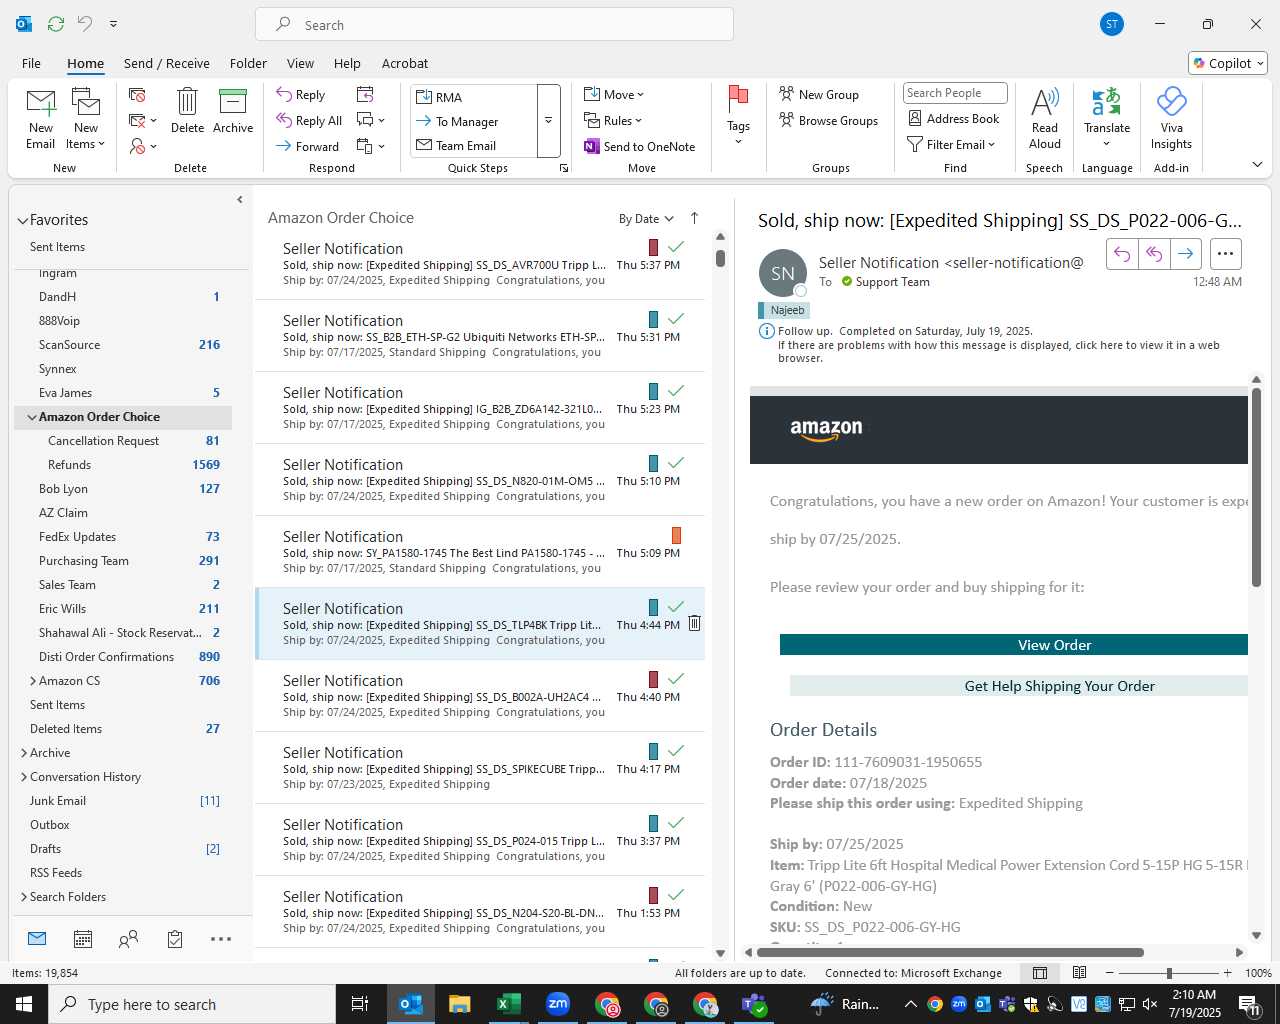The image size is (1280, 1024).
Task: Open the Address Book
Action: 954,118
